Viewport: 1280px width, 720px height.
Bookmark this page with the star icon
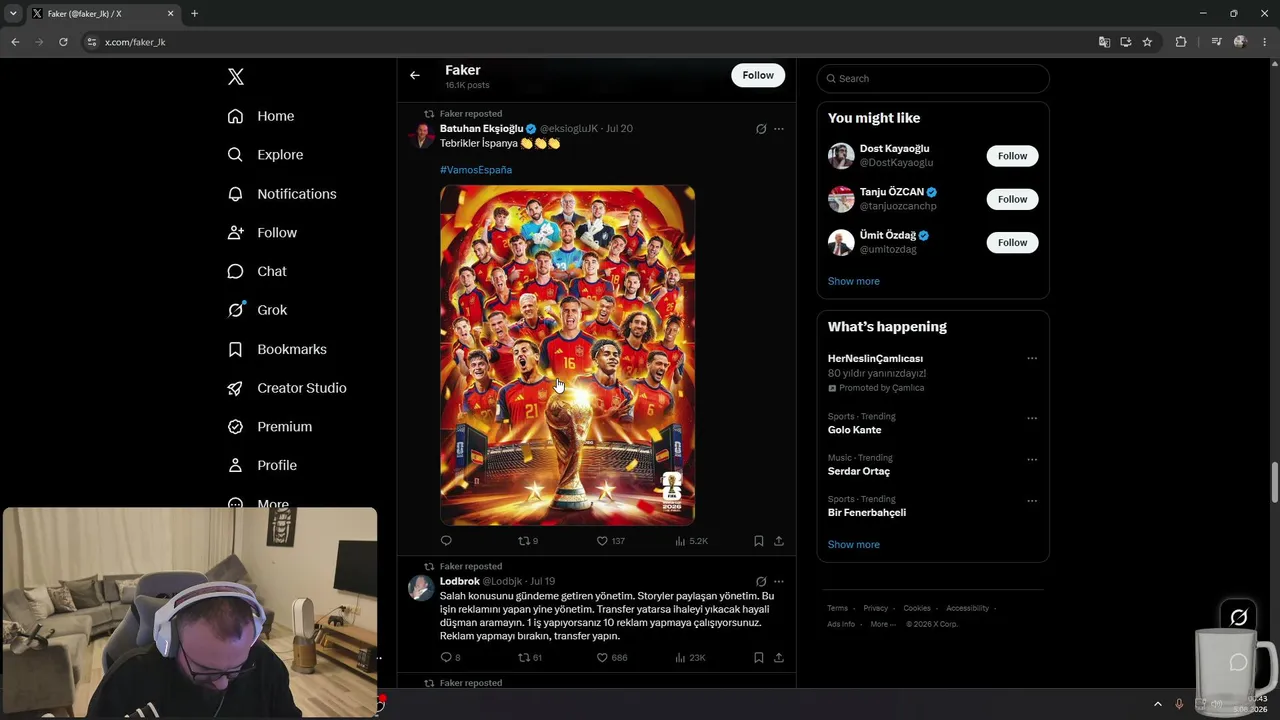point(1147,42)
